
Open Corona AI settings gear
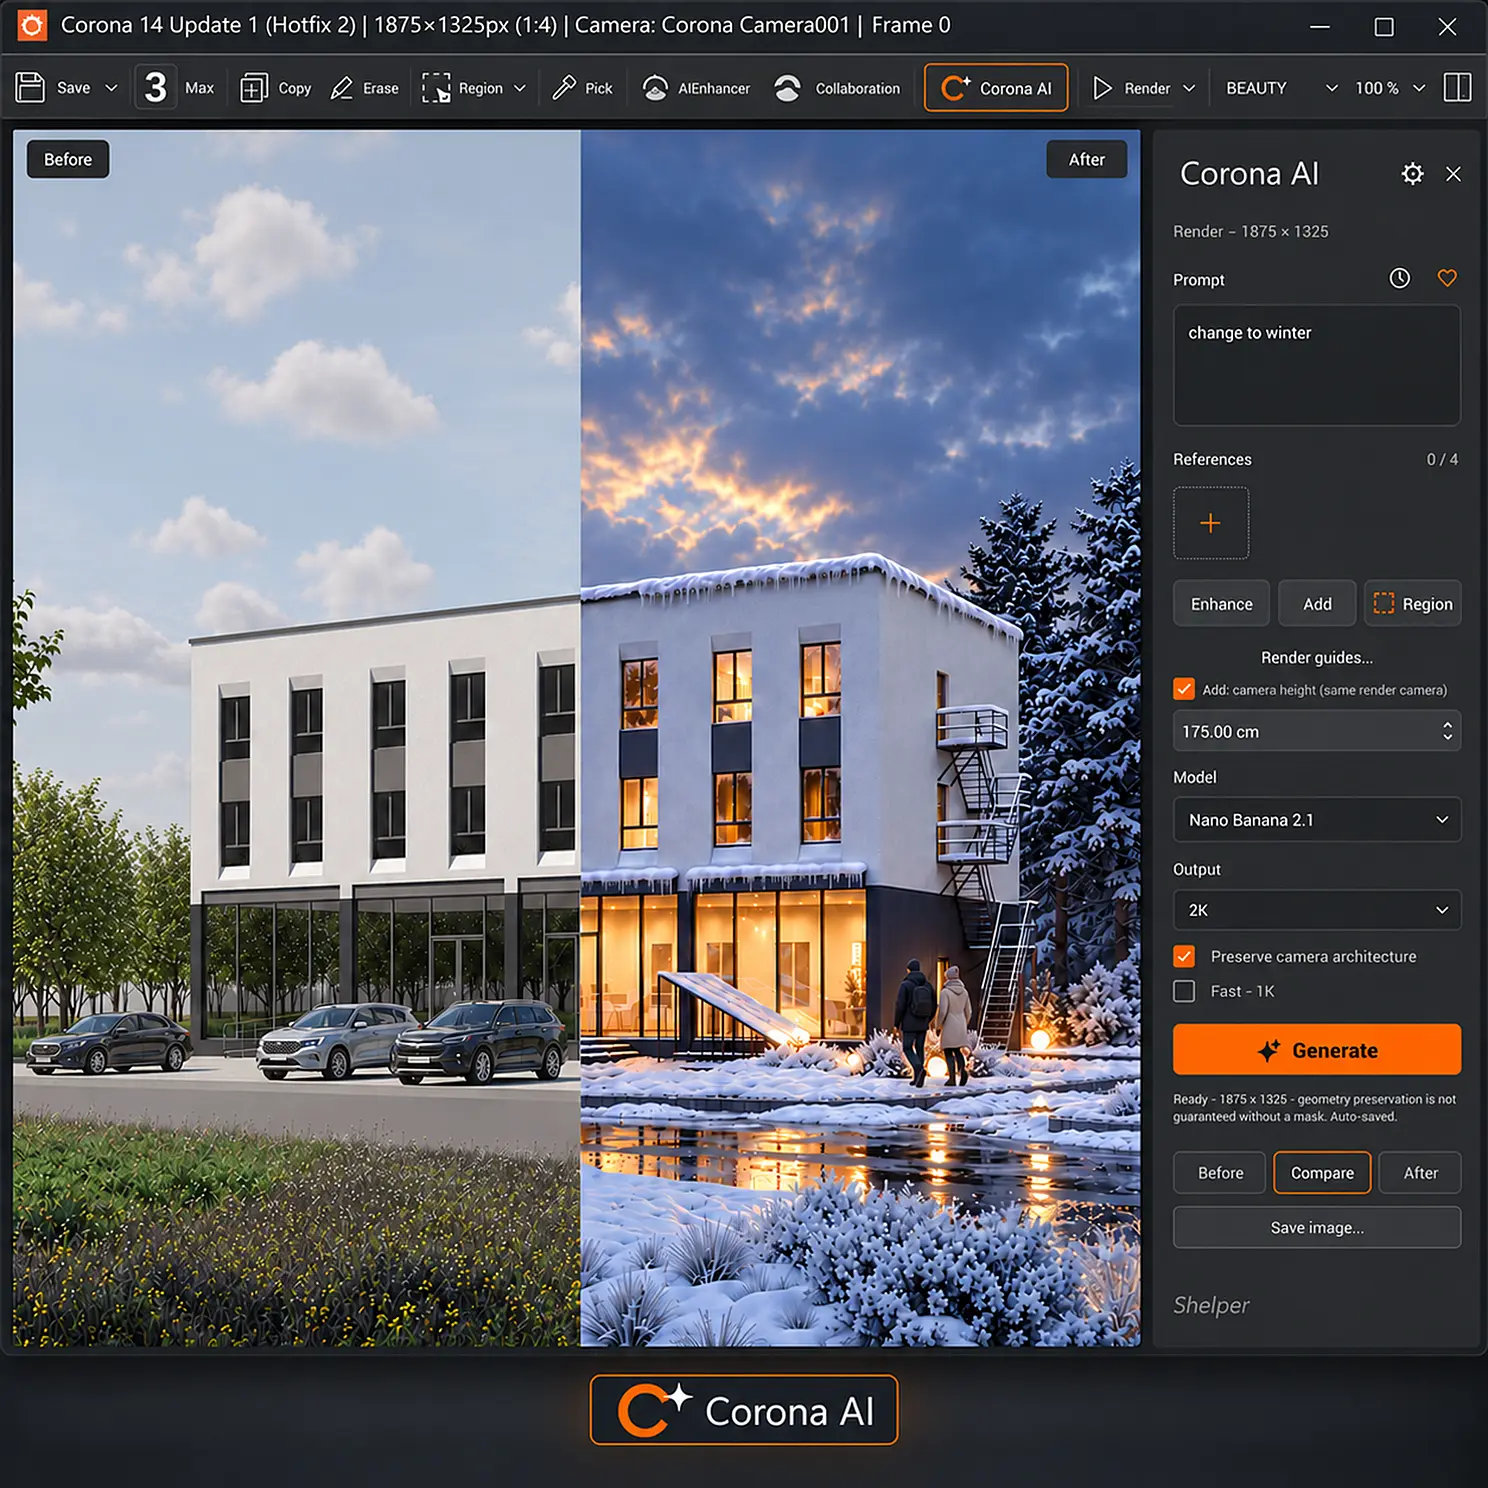tap(1412, 174)
